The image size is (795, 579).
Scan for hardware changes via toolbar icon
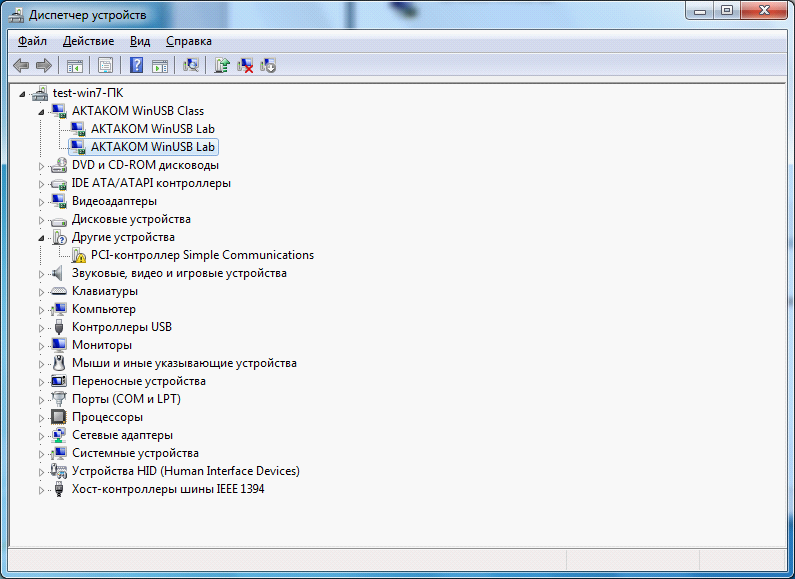(191, 65)
